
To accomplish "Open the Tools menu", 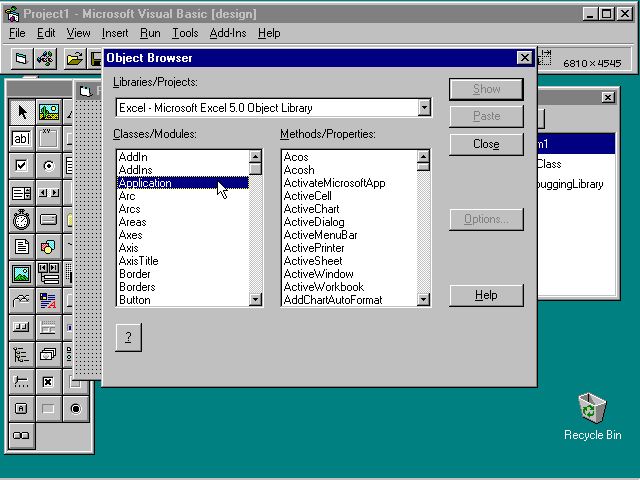I will point(185,33).
